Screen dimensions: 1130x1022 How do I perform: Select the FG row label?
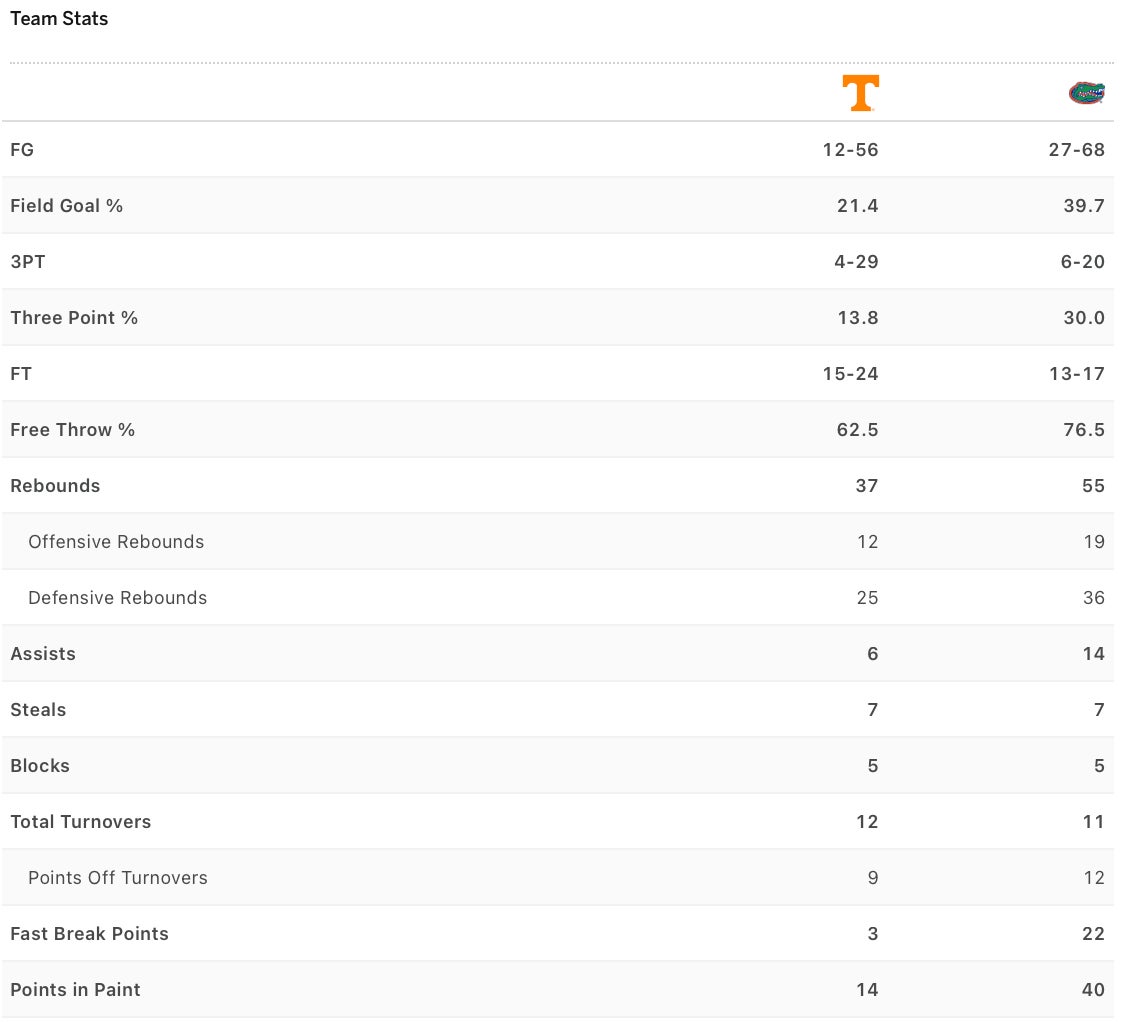pos(22,150)
